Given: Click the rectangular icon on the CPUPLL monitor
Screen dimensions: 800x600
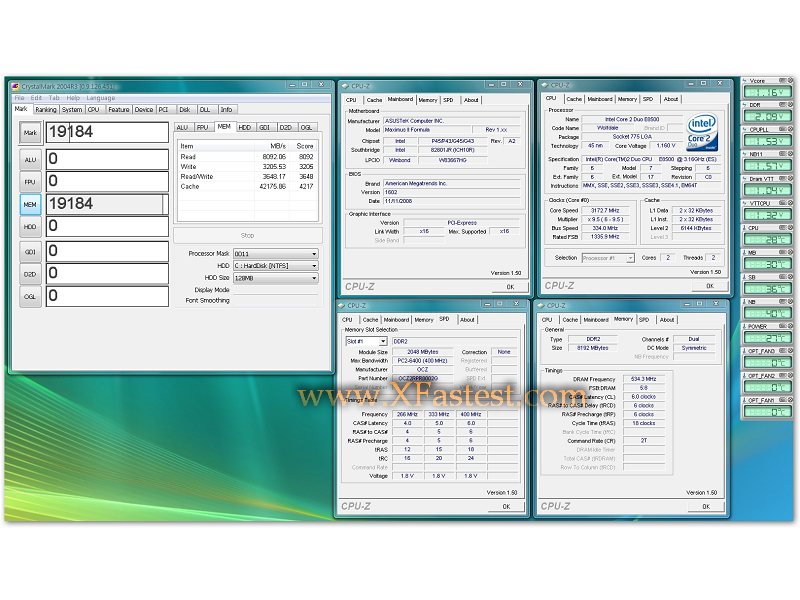Looking at the screenshot, I should click(x=782, y=129).
